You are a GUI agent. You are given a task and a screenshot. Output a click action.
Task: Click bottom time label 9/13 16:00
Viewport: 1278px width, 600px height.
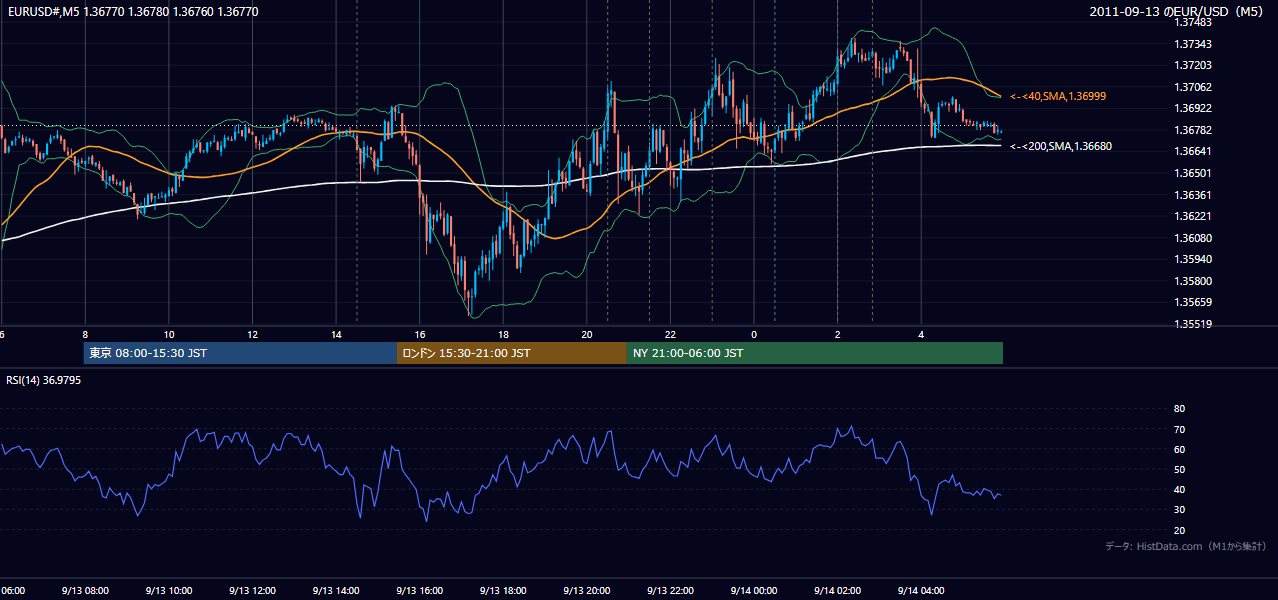tap(420, 591)
